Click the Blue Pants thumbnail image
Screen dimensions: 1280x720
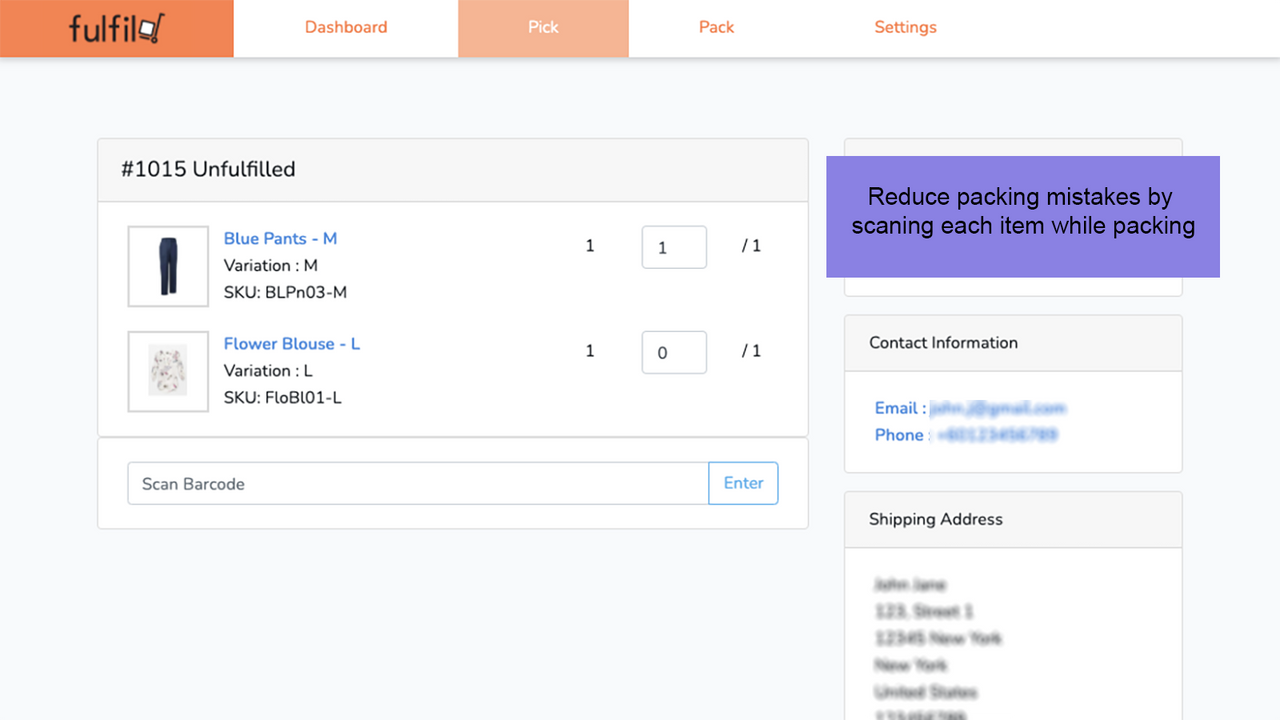pyautogui.click(x=168, y=266)
